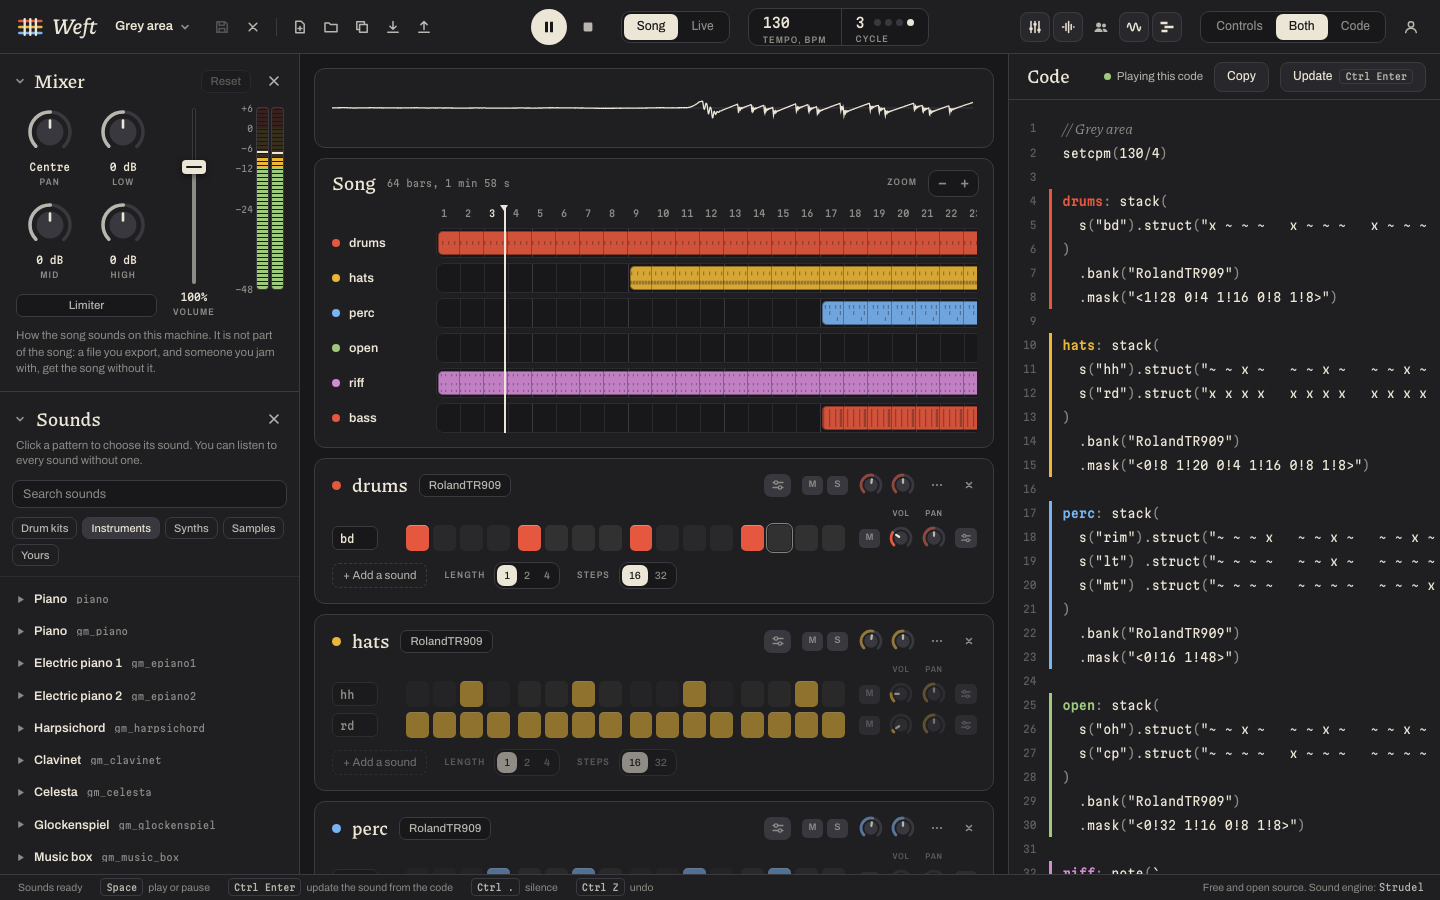Screen dimensions: 1440x900
Task: Toggle the song timeline arrangement icon
Action: (1167, 27)
